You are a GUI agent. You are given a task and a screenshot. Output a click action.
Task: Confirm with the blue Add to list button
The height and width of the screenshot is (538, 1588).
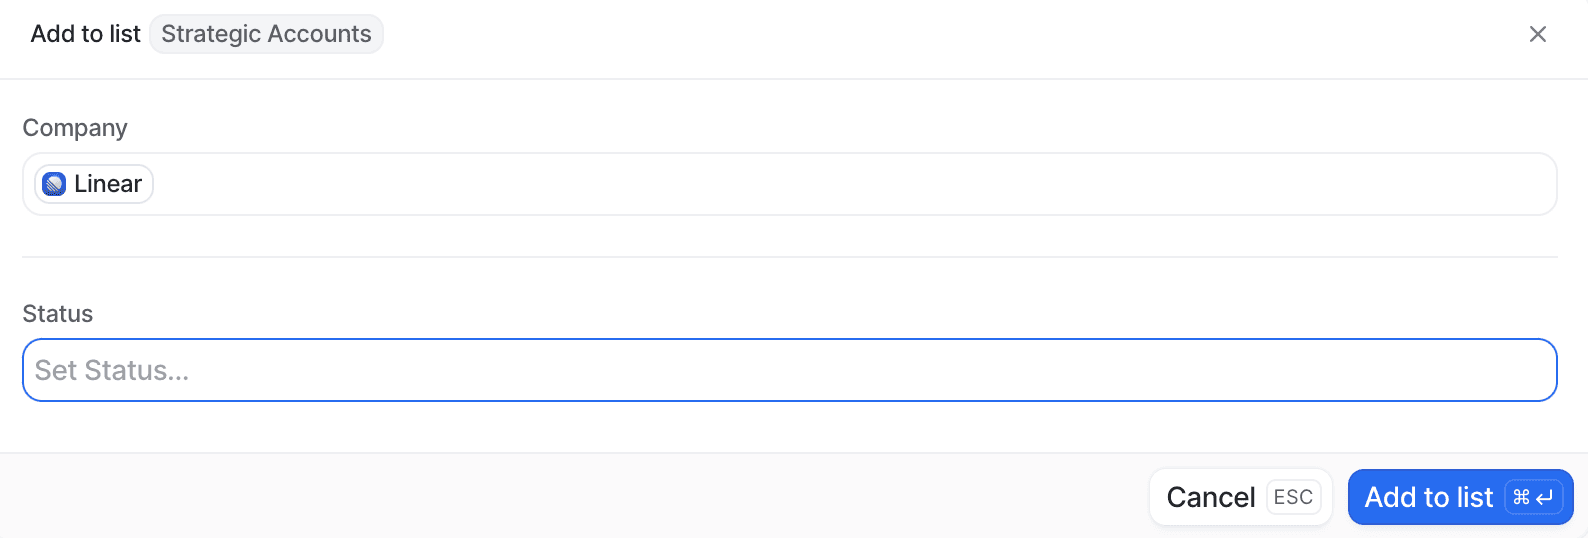(x=1430, y=497)
